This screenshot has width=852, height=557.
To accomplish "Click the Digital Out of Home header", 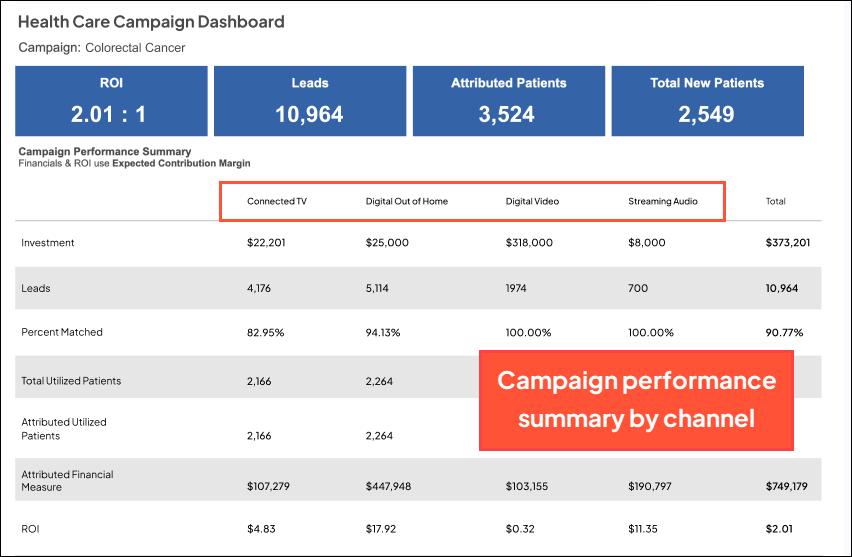I will tap(407, 201).
